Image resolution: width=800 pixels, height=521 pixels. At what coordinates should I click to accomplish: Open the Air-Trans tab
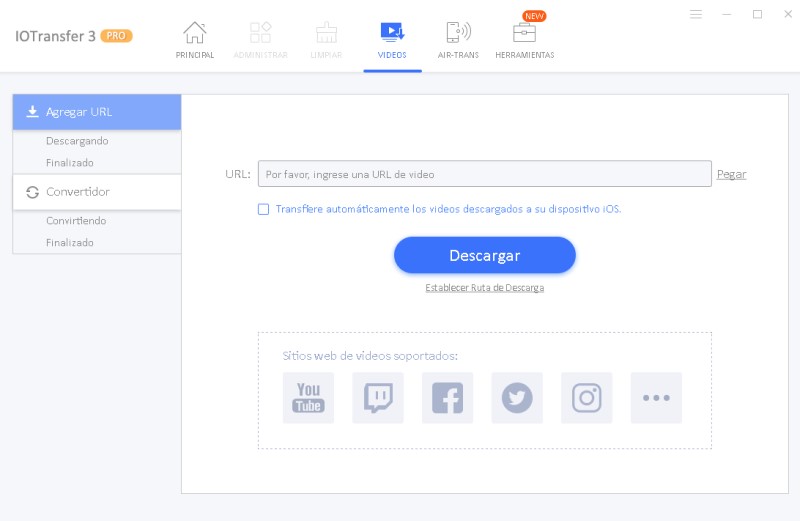tap(458, 40)
